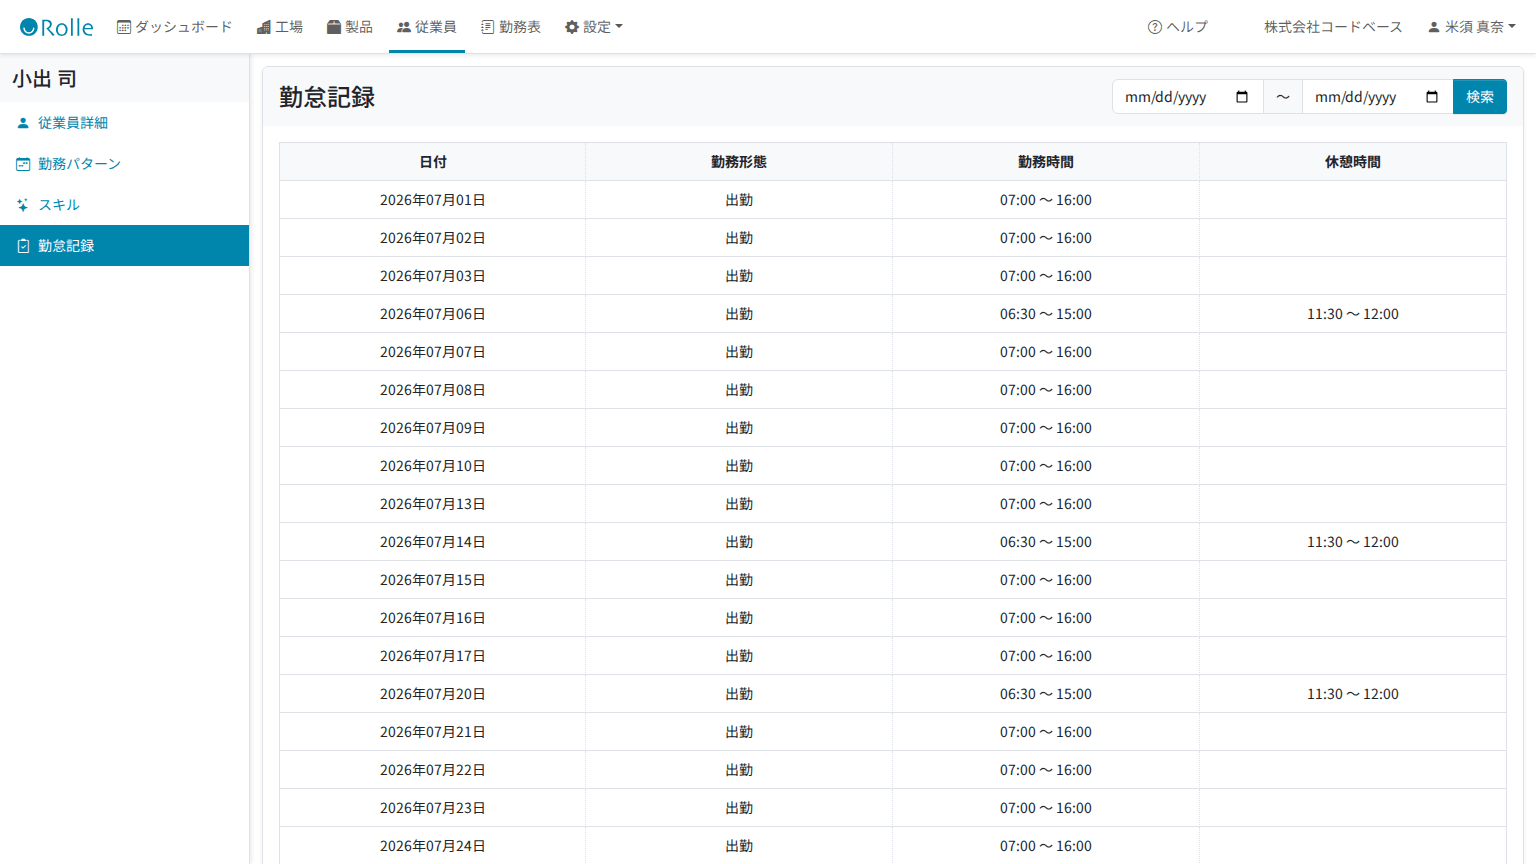Click the gear icon beside 設定
1536x864 pixels.
(572, 27)
